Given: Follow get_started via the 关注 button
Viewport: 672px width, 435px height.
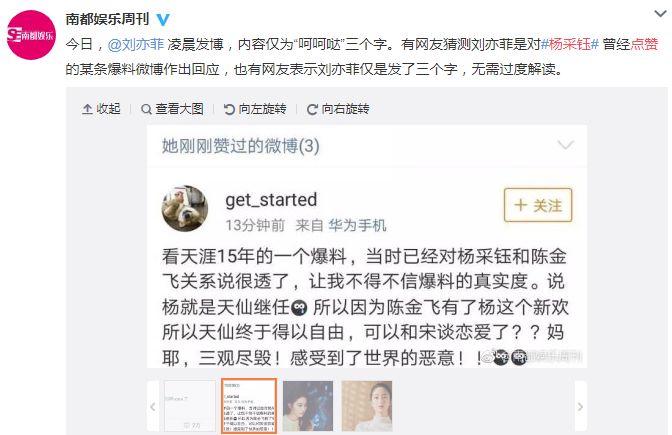Looking at the screenshot, I should [x=538, y=205].
